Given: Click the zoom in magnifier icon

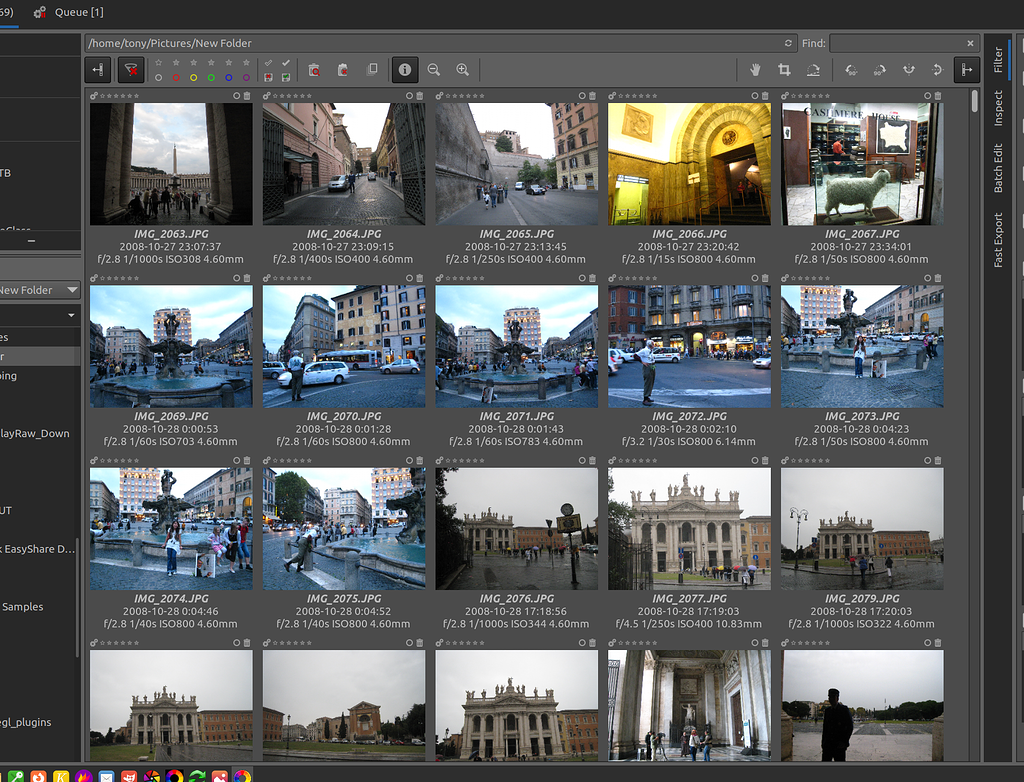Looking at the screenshot, I should 463,70.
